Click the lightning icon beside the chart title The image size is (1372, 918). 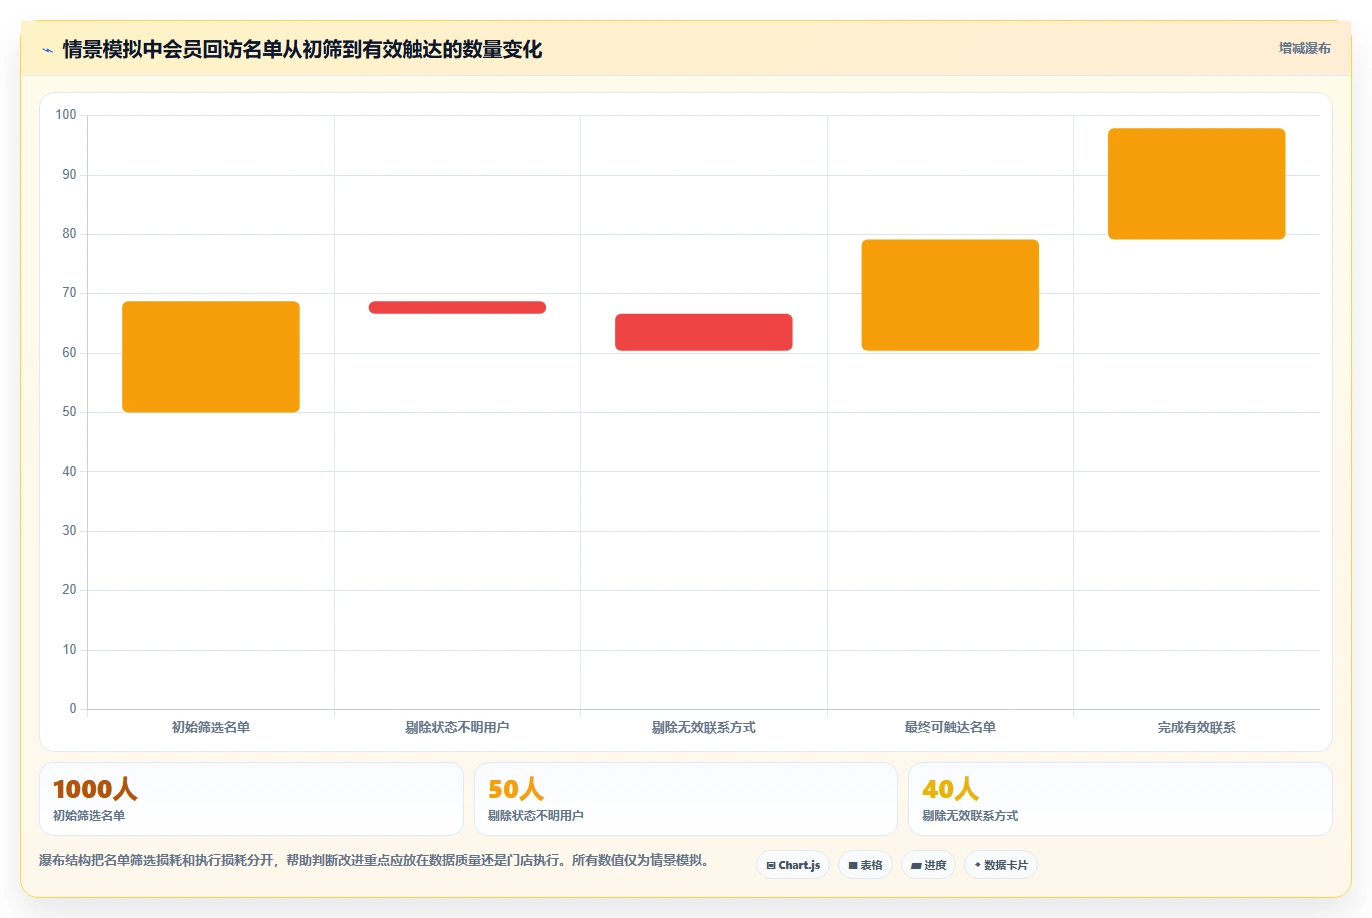(x=47, y=50)
